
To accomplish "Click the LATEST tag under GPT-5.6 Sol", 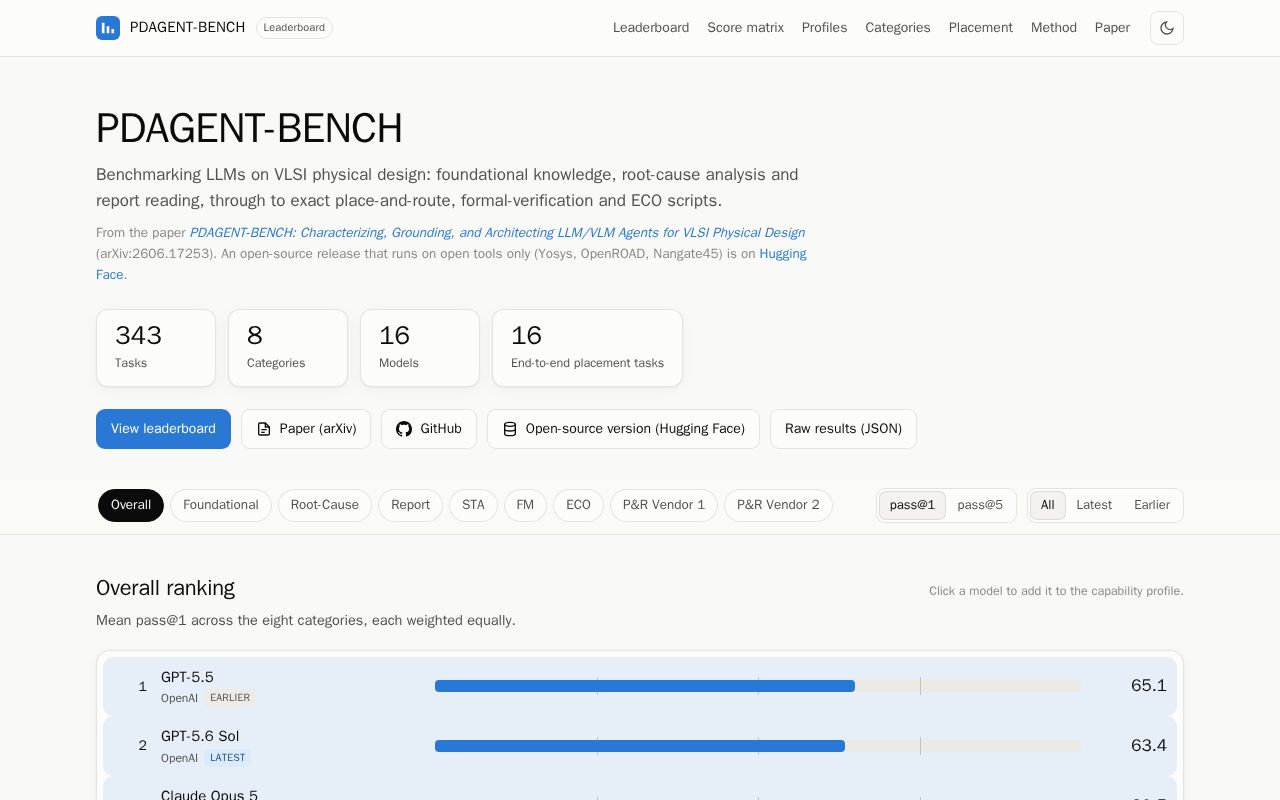I will click(x=228, y=758).
